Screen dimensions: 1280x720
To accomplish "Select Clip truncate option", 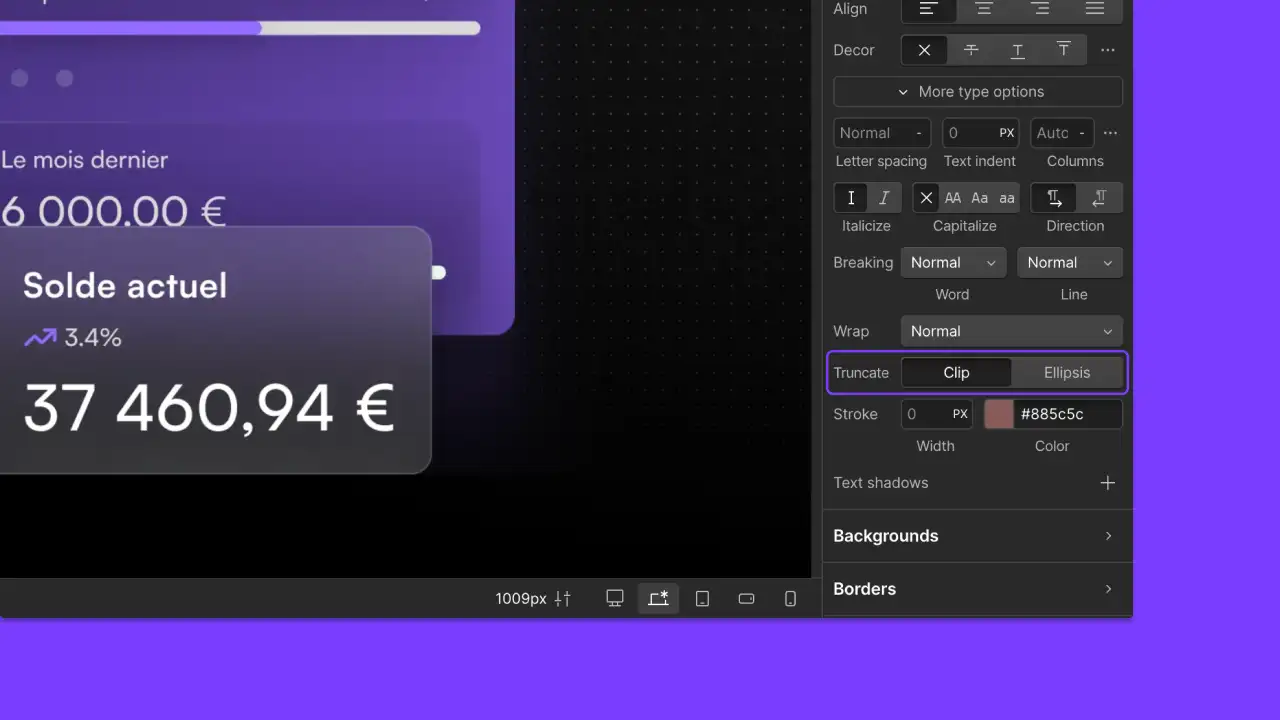I will (956, 372).
